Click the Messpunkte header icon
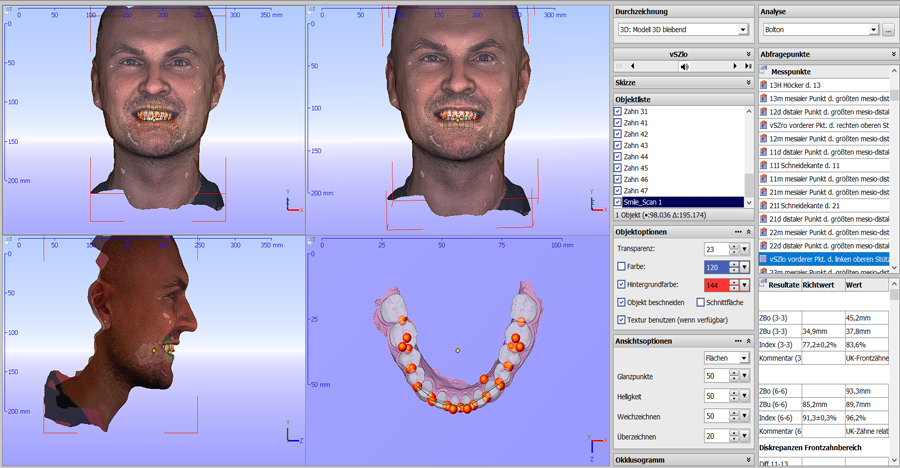The image size is (900, 468). 763,71
